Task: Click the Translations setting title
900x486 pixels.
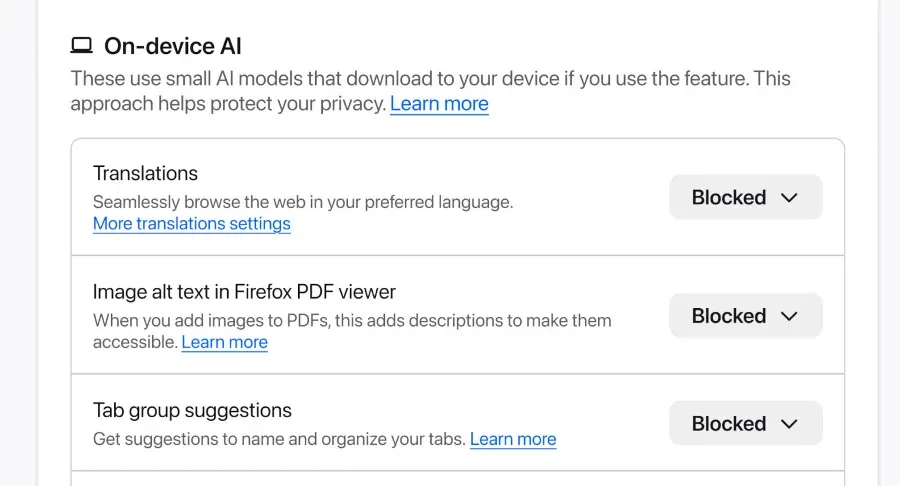Action: 145,173
